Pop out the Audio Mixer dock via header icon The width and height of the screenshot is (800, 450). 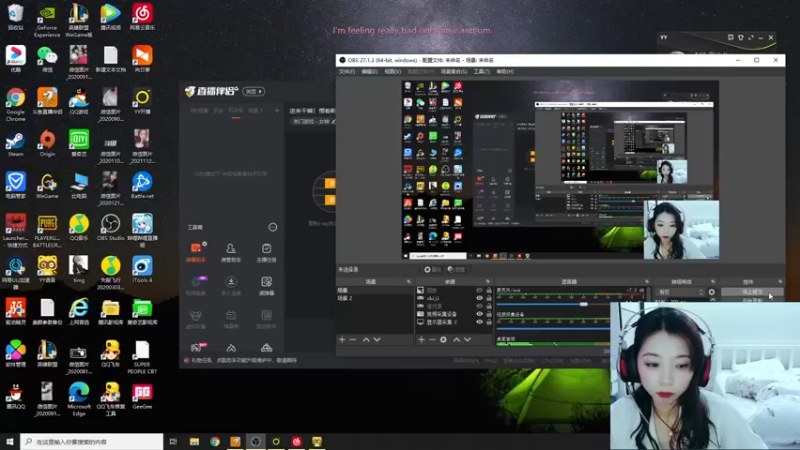[647, 282]
